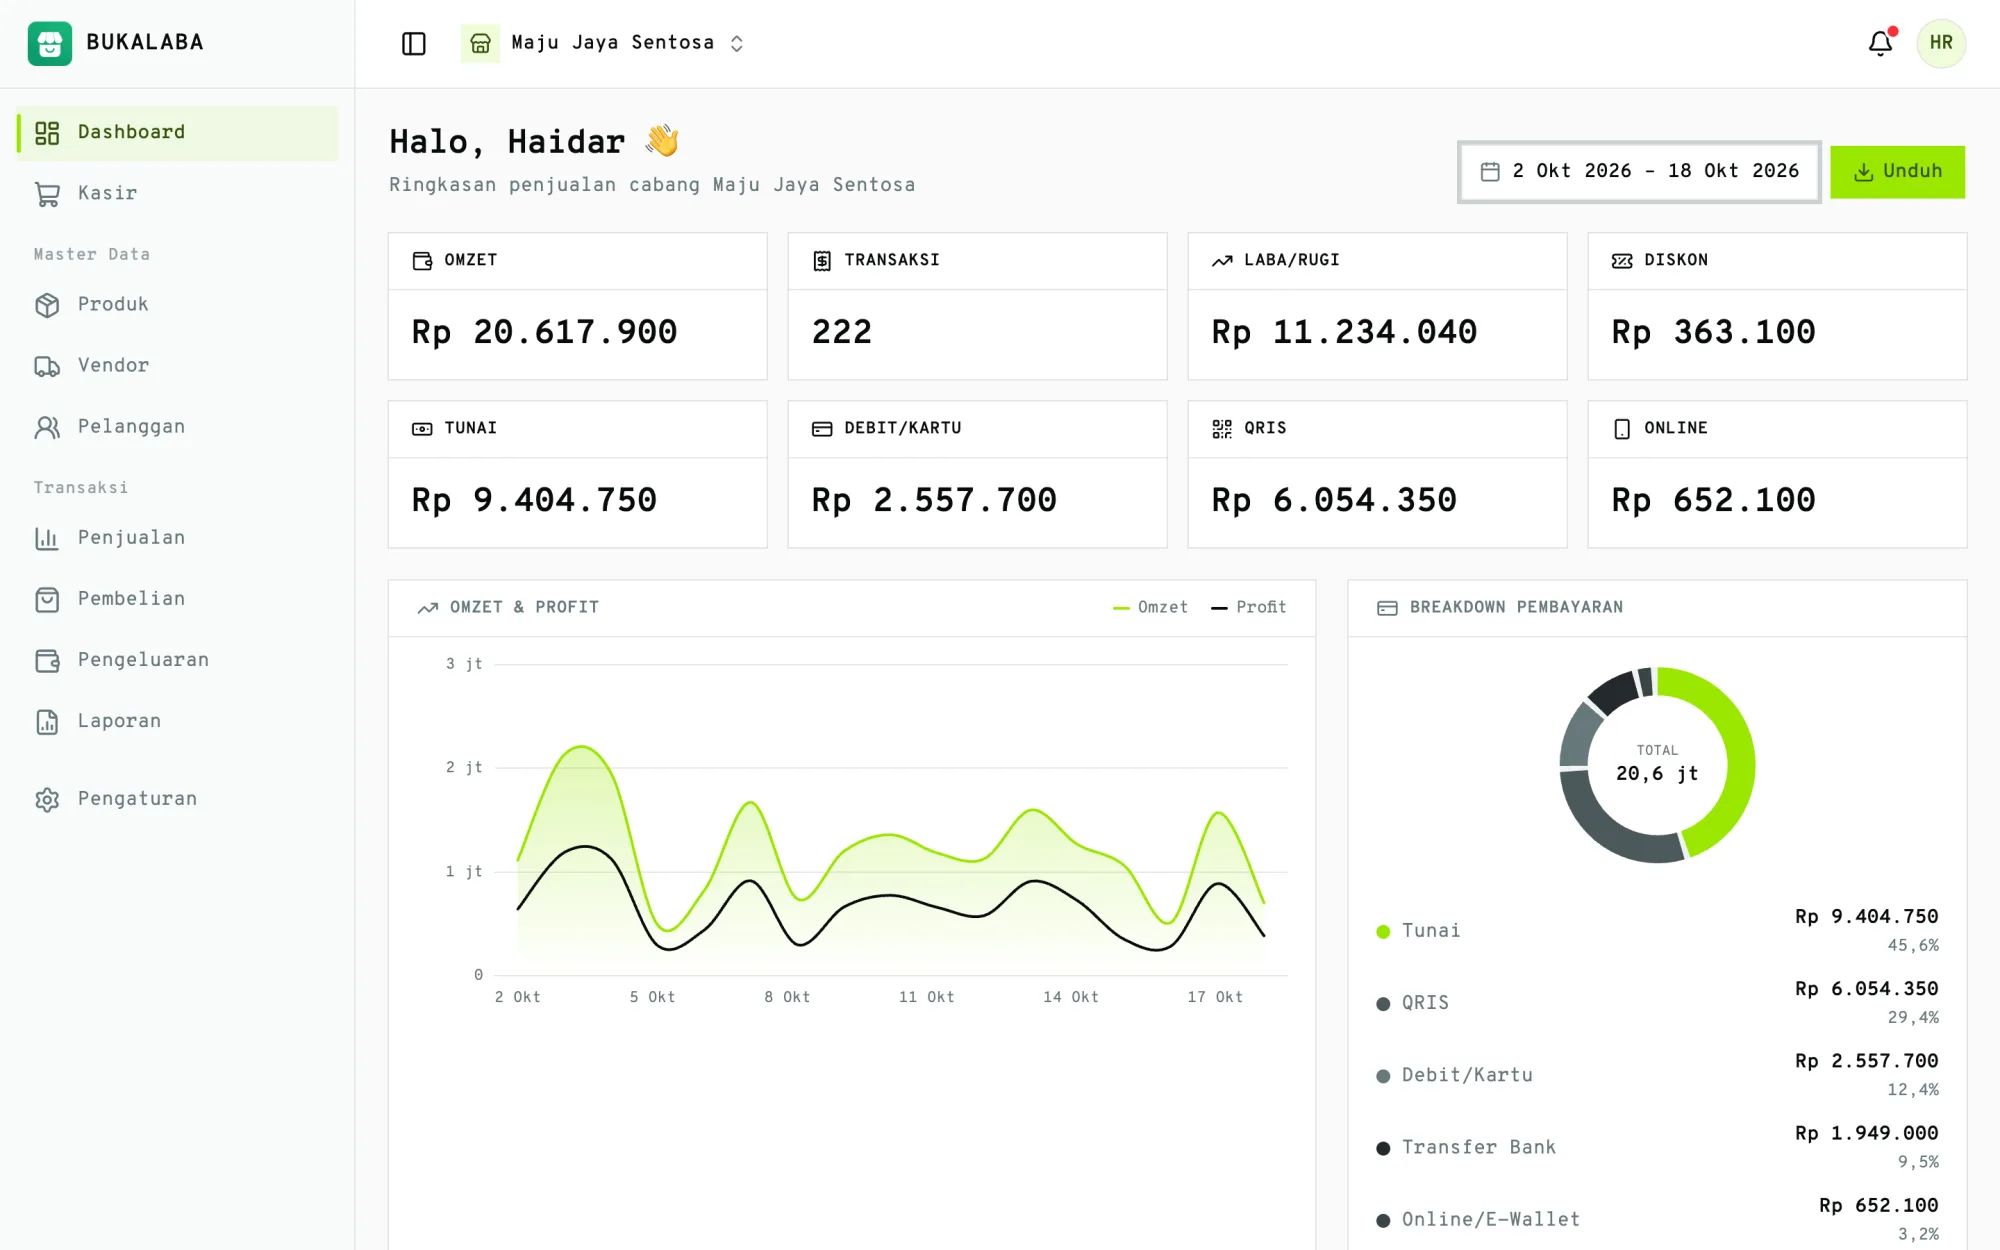Screen dimensions: 2000x1250
Task: Click the Breakdown Pembayaran card icon
Action: click(1387, 608)
